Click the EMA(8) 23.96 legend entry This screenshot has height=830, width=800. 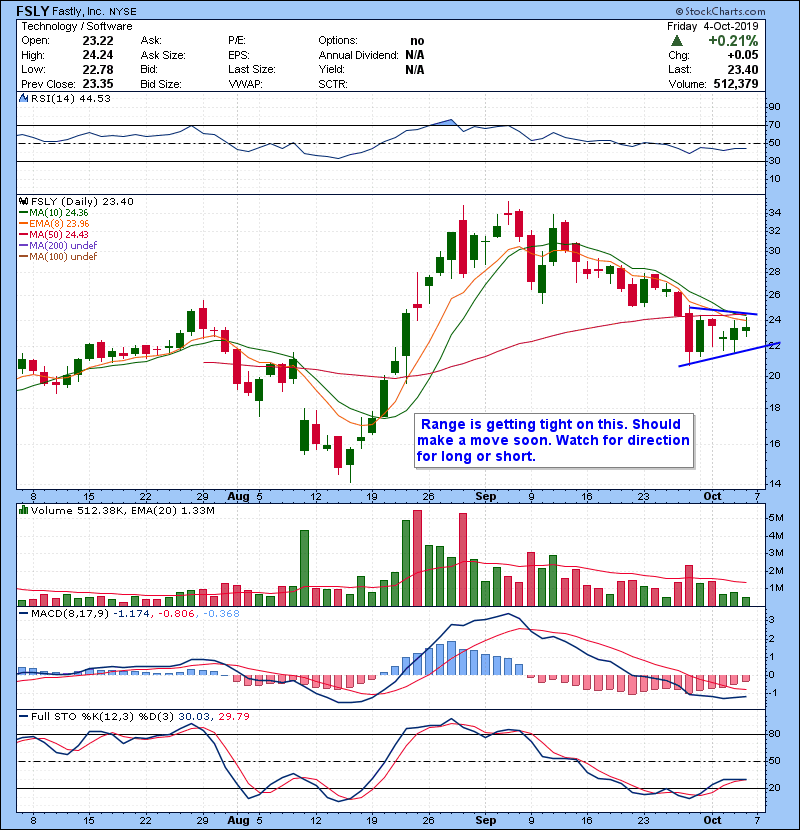pyautogui.click(x=54, y=223)
